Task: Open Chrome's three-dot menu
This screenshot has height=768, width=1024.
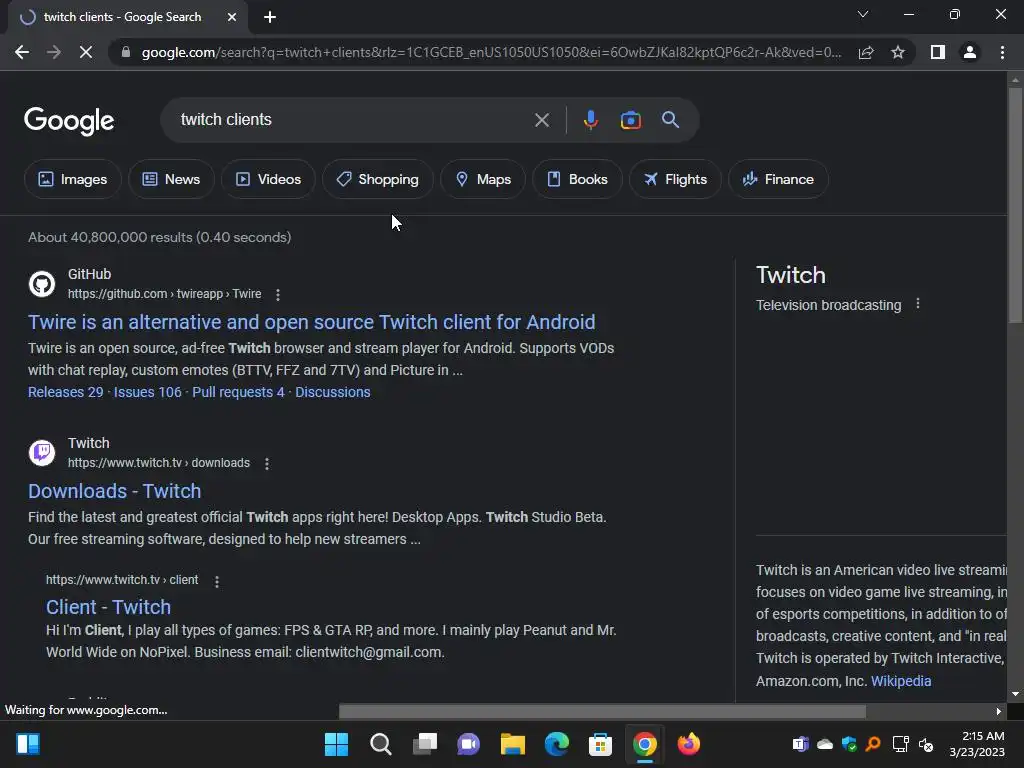Action: coord(1002,52)
